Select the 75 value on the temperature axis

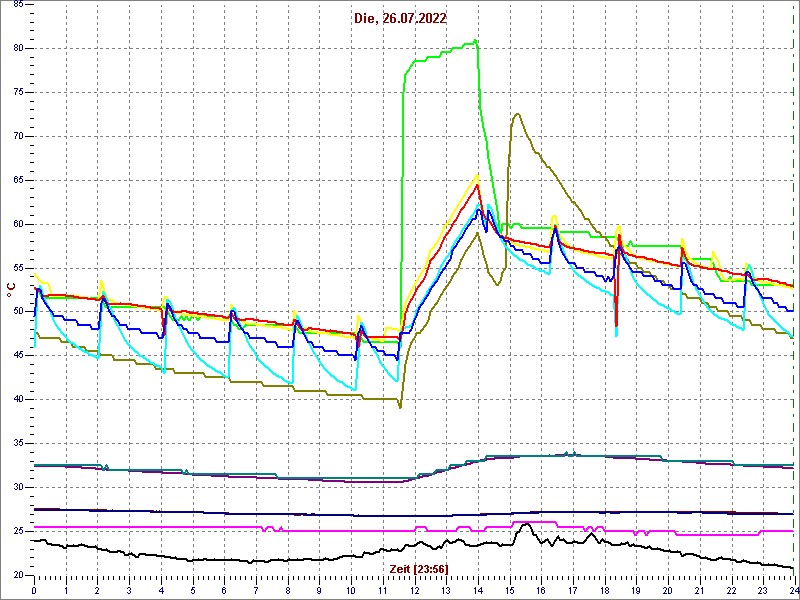click(18, 92)
